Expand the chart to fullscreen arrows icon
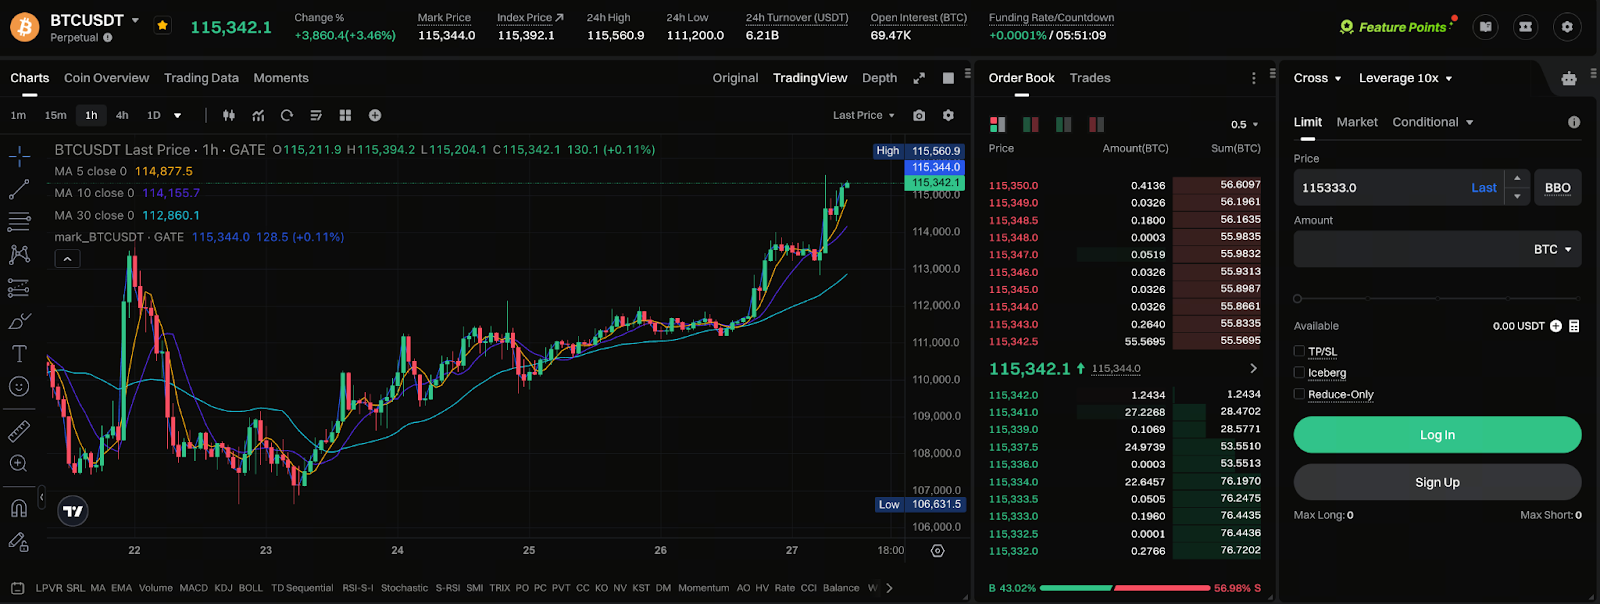 point(919,78)
